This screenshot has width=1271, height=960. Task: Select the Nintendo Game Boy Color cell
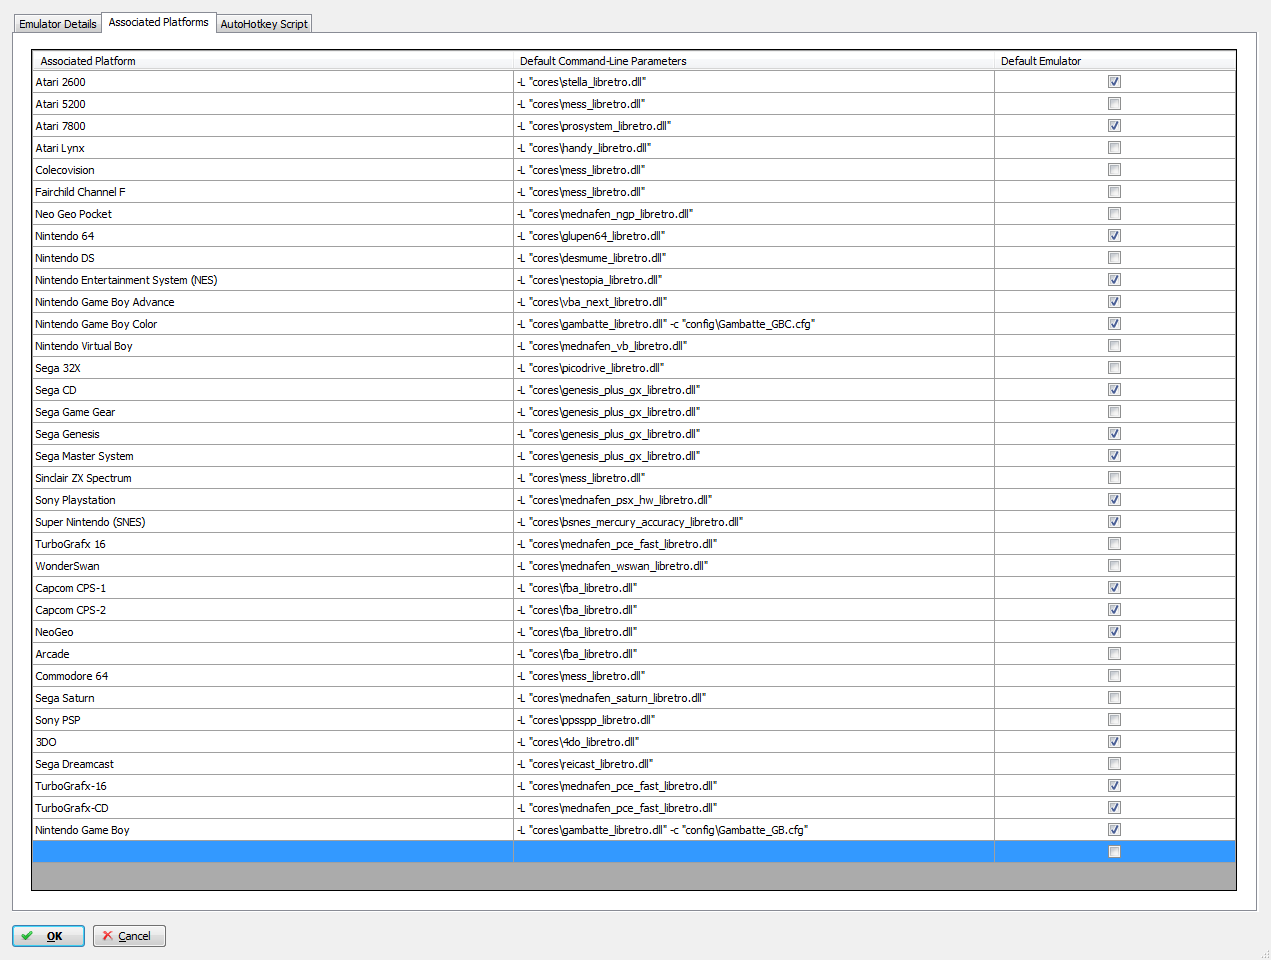click(273, 324)
